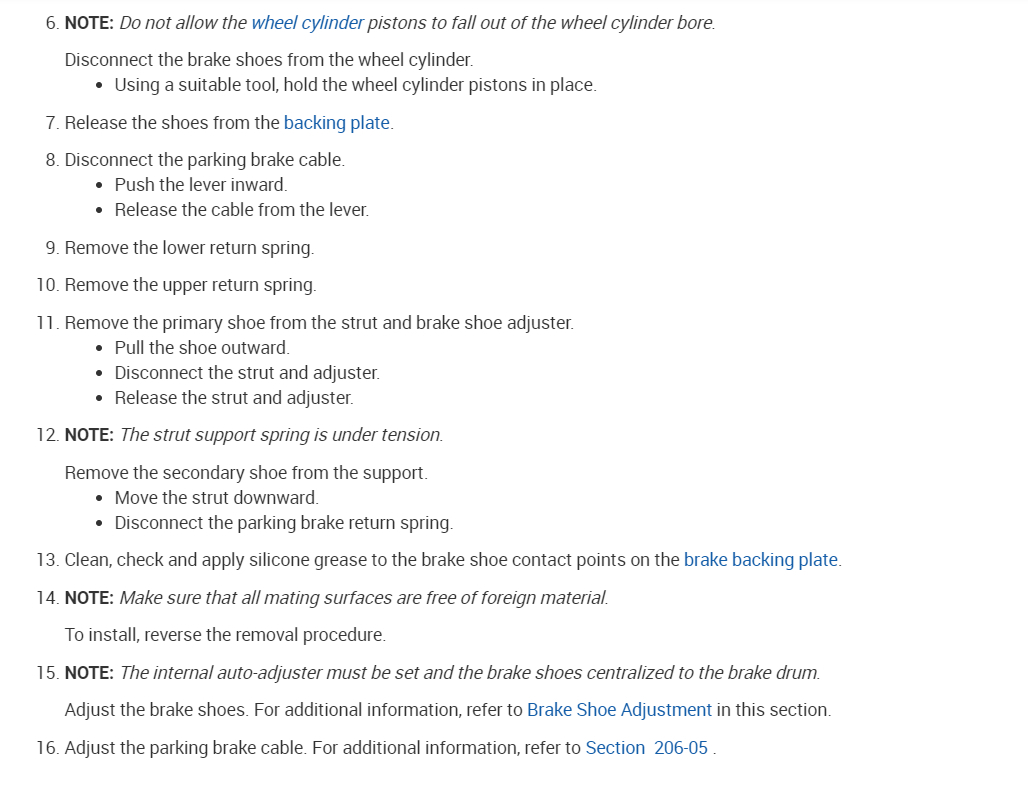Click 'Disconnect the parking brake return spring' bullet
The height and width of the screenshot is (801, 1028).
point(283,523)
